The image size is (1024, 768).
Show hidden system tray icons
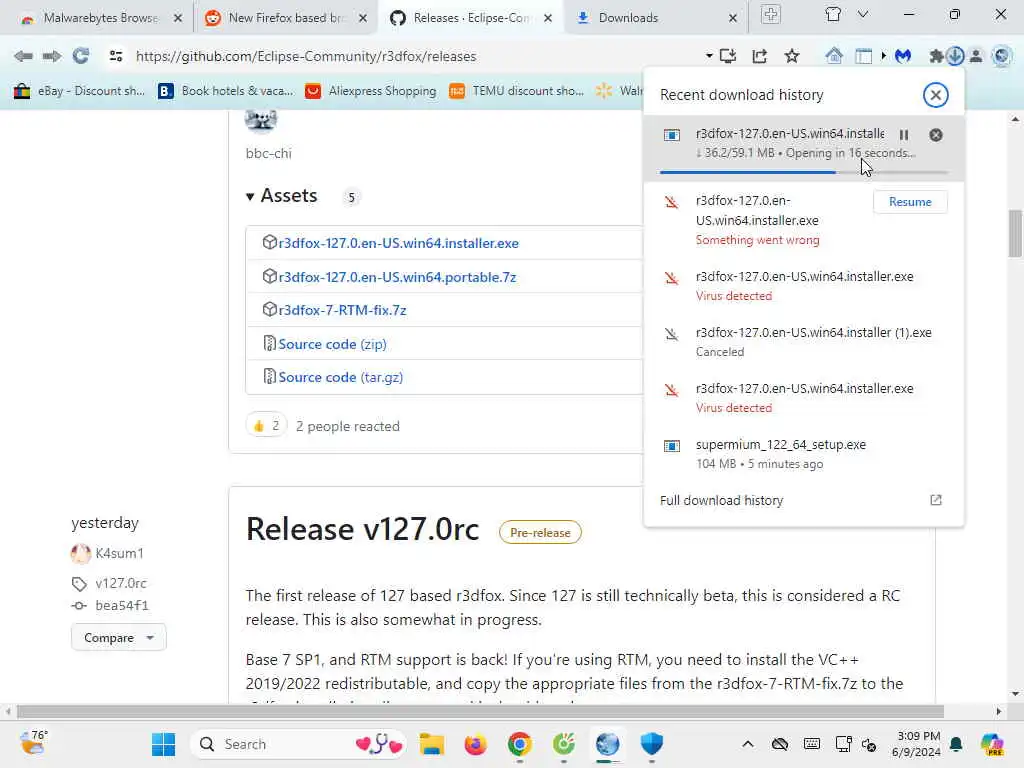pyautogui.click(x=748, y=744)
